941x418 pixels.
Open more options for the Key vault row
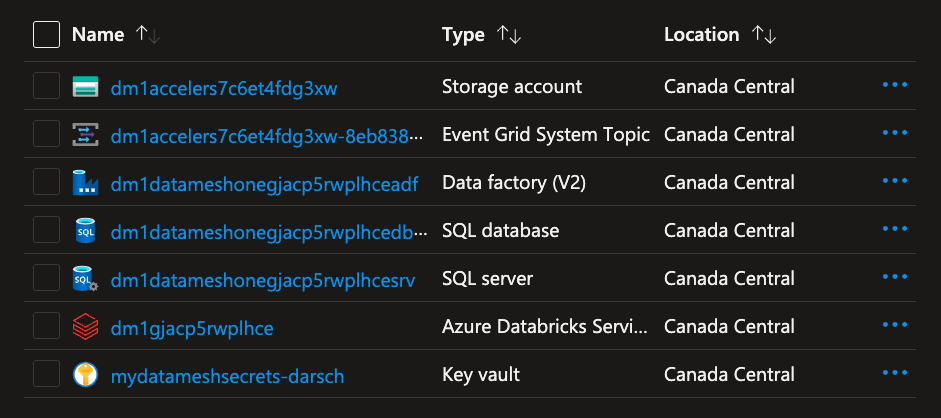point(895,375)
